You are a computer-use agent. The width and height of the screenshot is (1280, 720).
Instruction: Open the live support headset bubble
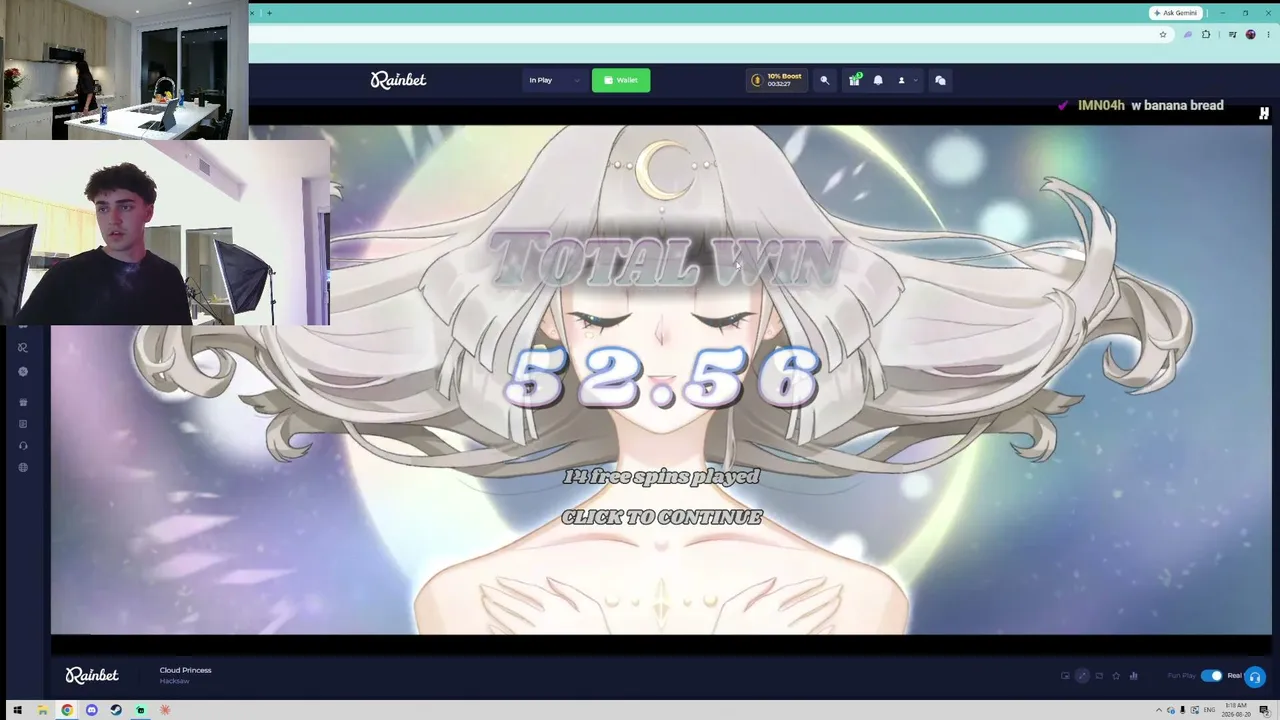[1255, 677]
